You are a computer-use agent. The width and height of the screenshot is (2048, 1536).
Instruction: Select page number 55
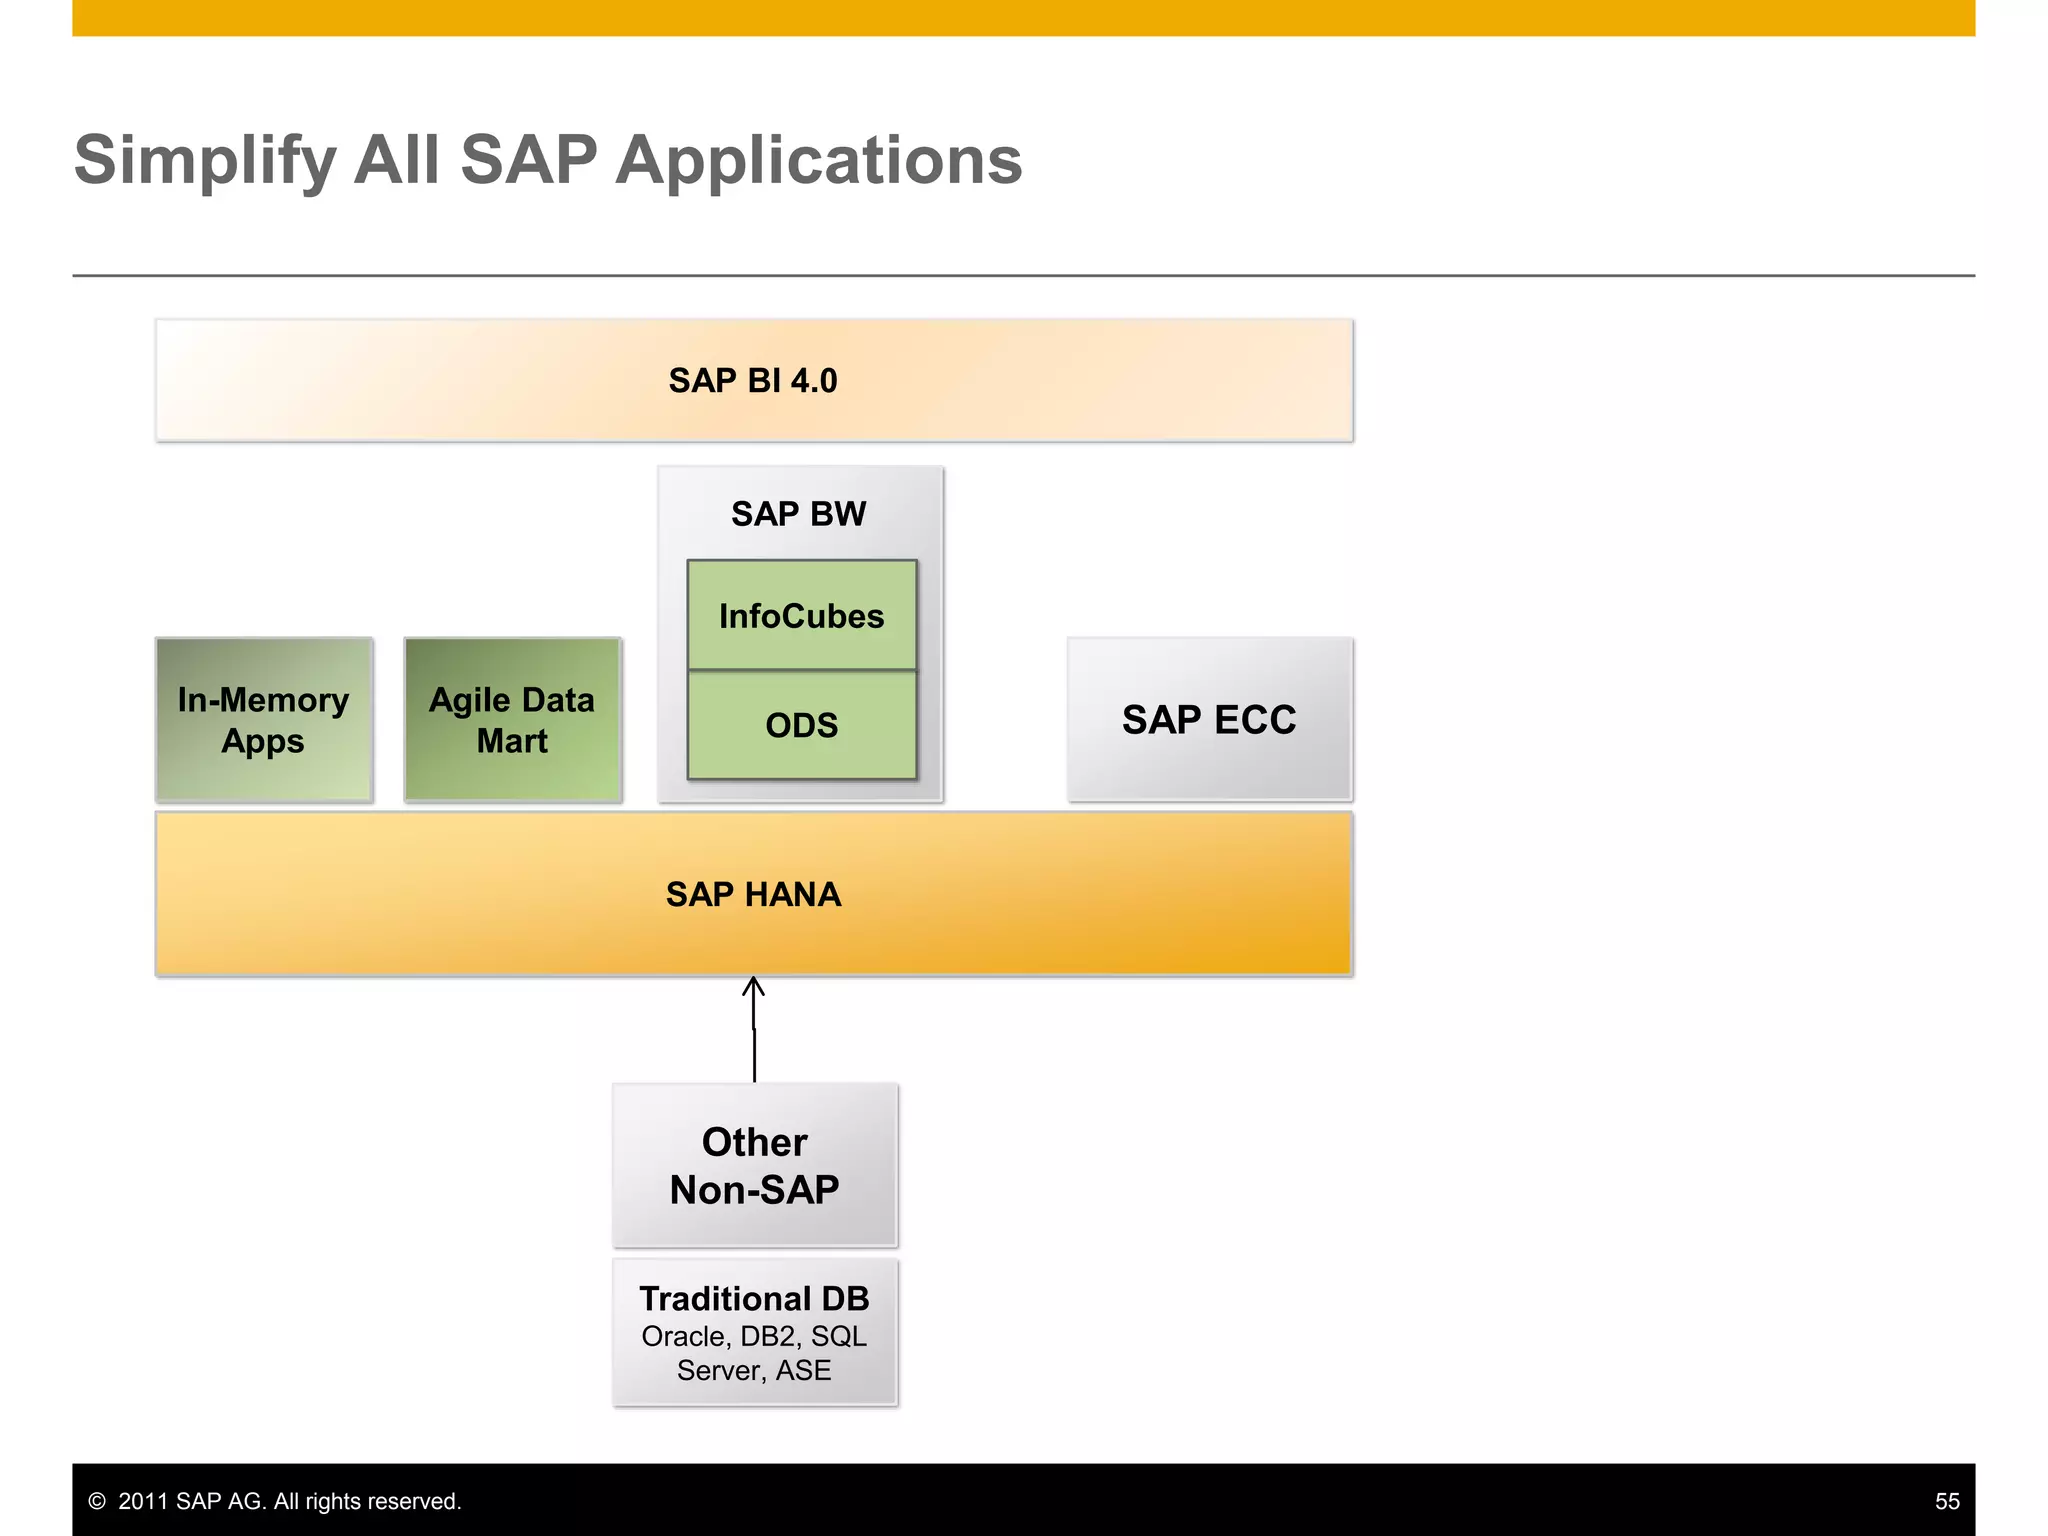[1946, 1501]
